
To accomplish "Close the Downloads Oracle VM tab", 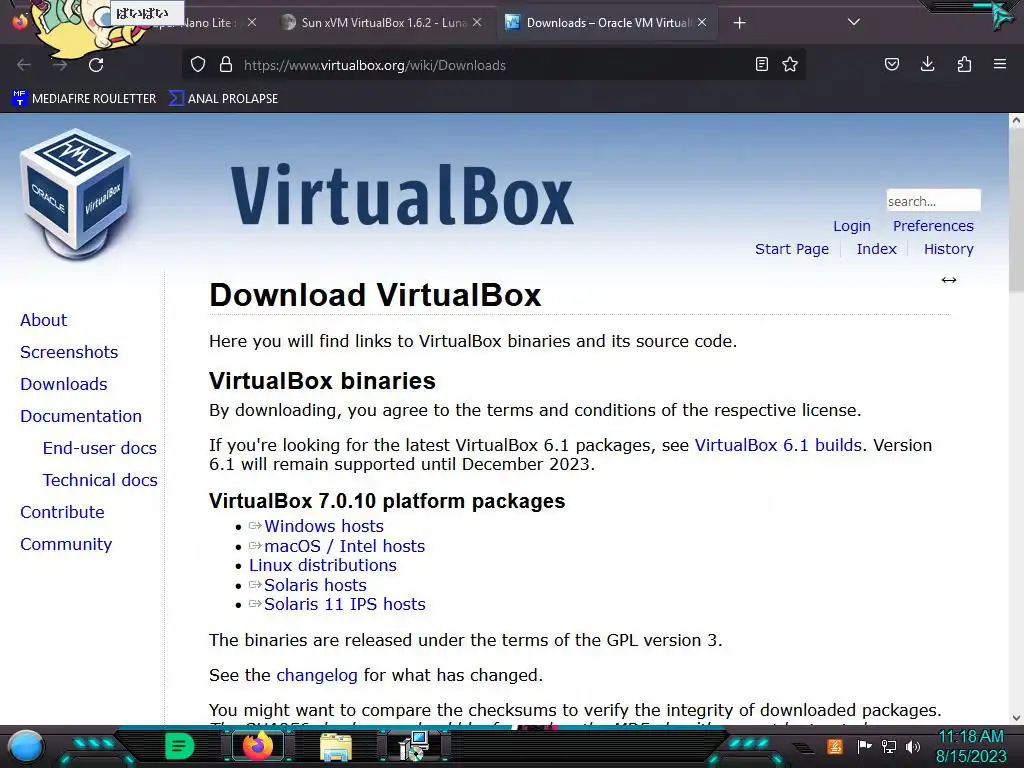I will coord(702,22).
